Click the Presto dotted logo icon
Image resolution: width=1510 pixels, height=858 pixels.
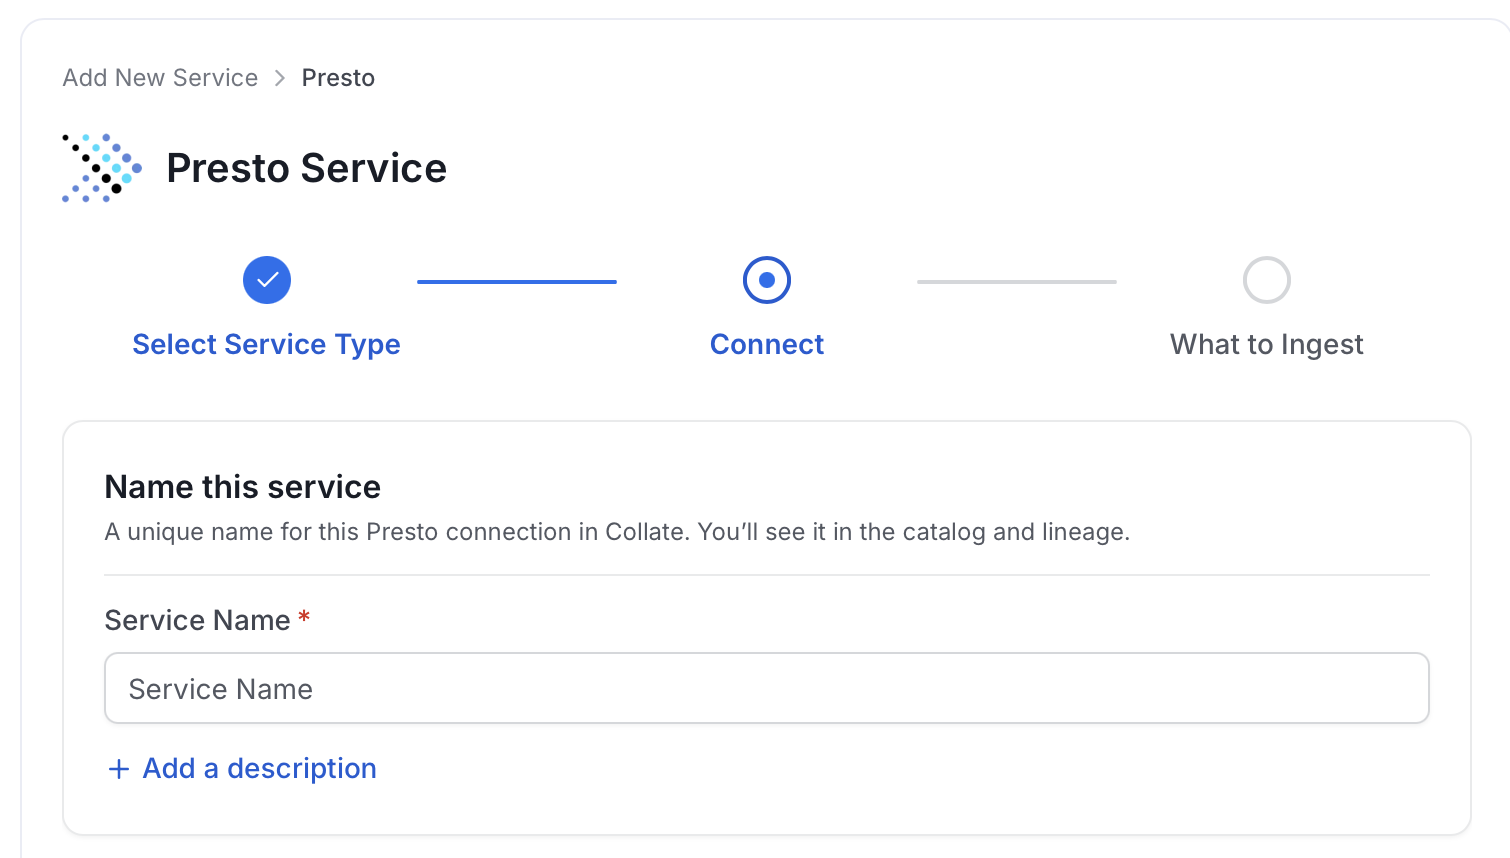pos(102,168)
